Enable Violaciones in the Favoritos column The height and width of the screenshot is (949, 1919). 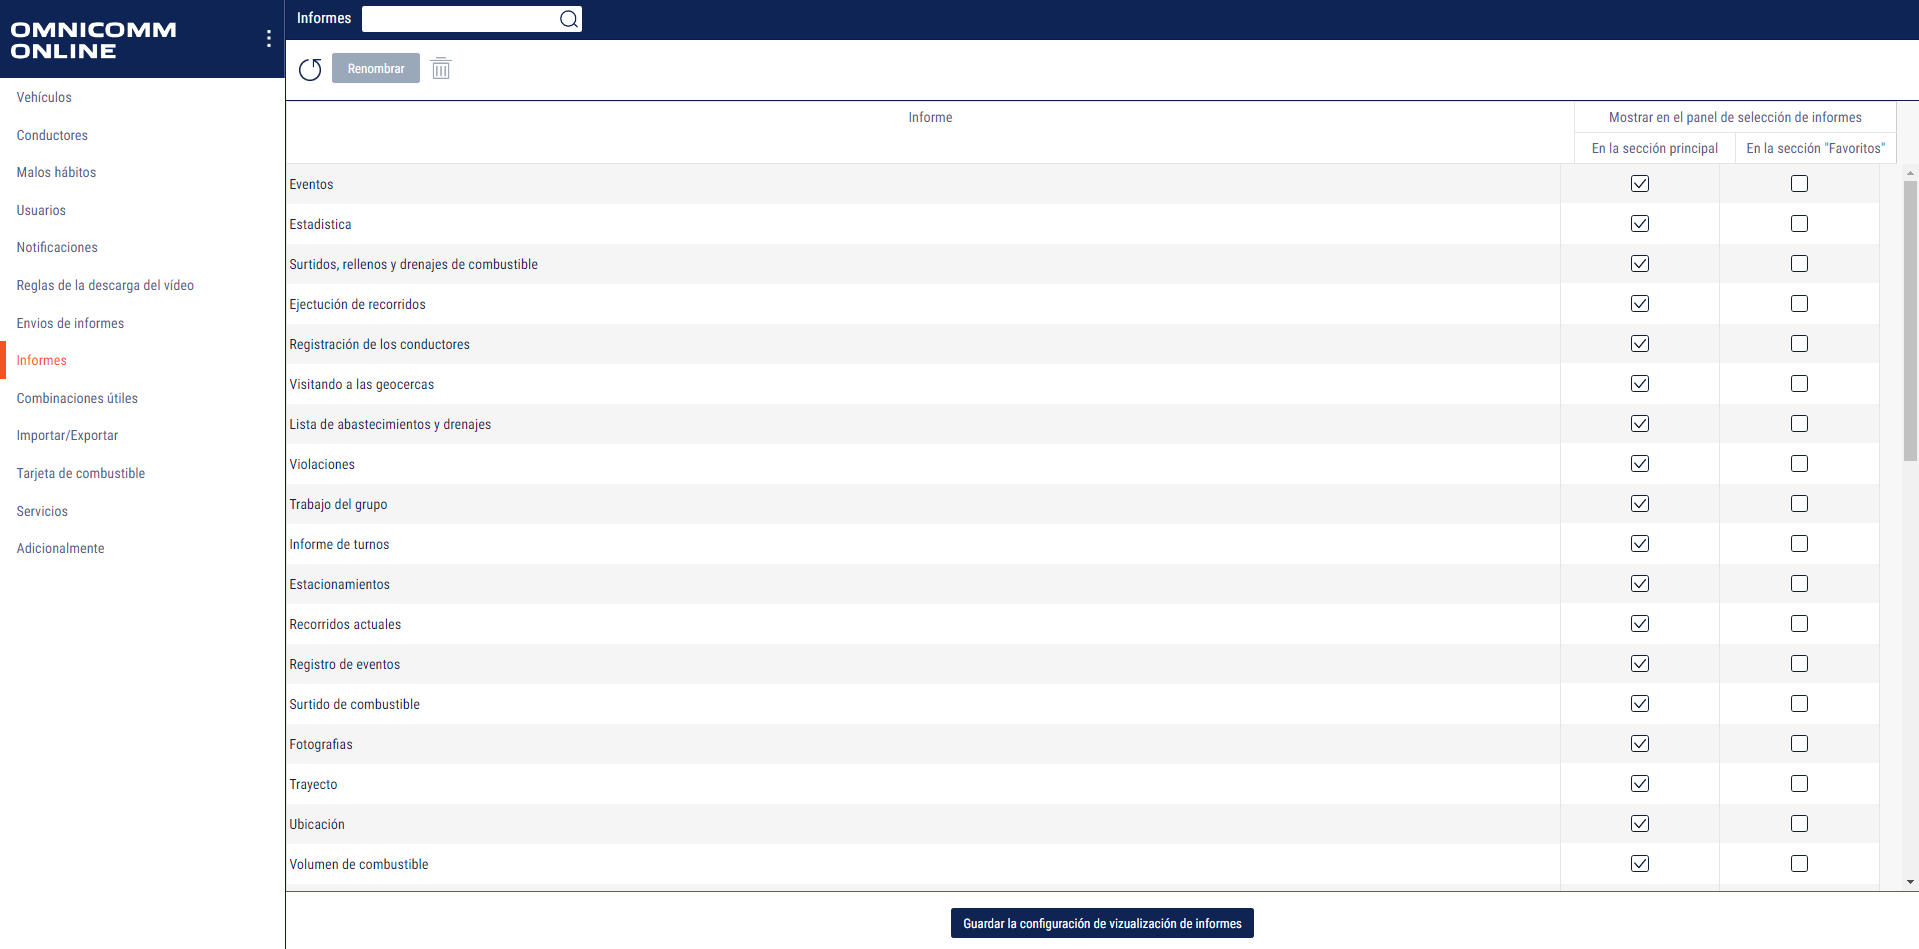[x=1799, y=463]
